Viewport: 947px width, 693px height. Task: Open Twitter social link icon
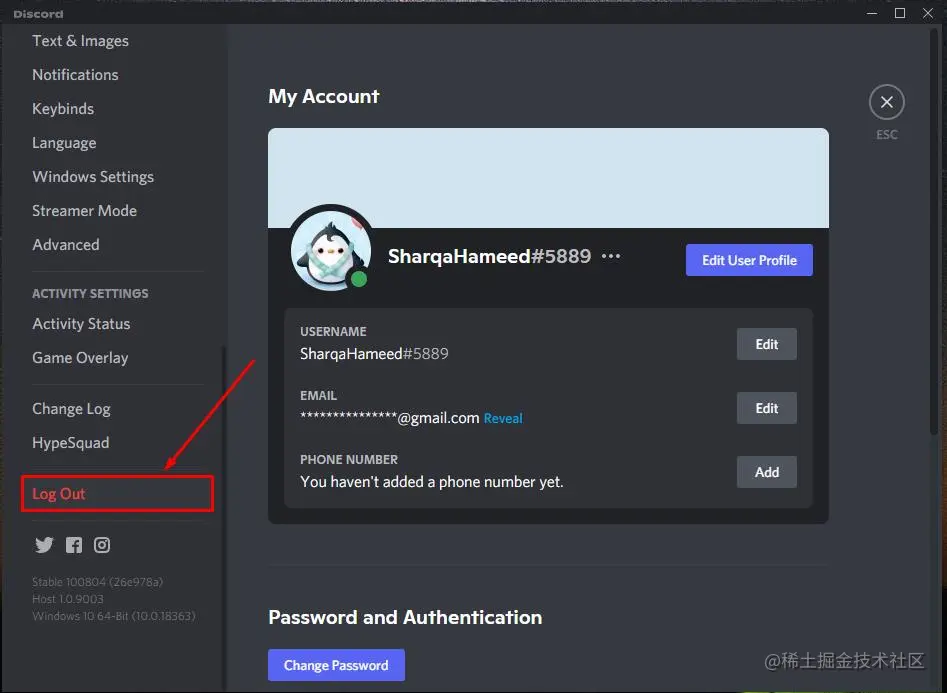point(44,545)
